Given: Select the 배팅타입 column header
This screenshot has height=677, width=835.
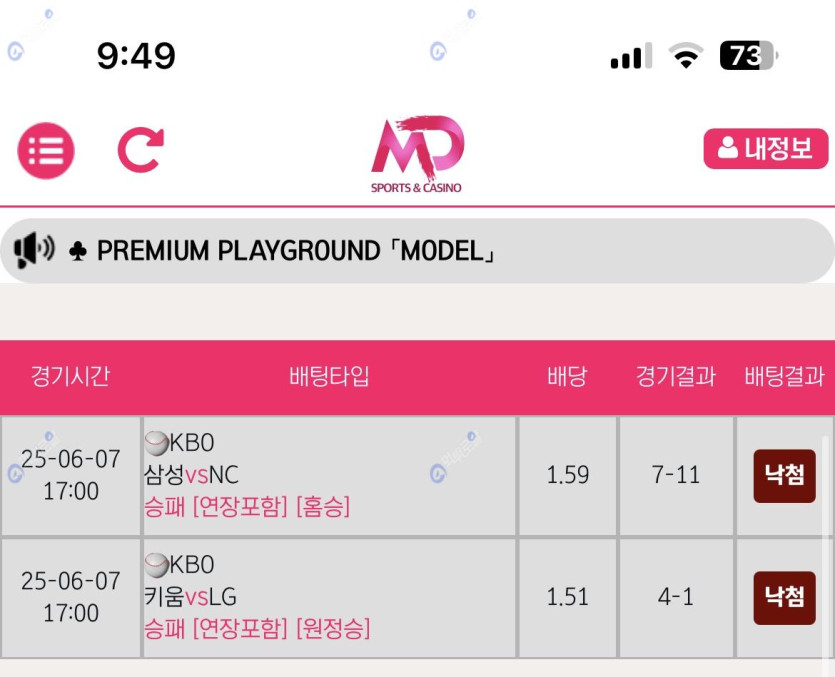Looking at the screenshot, I should [x=329, y=377].
